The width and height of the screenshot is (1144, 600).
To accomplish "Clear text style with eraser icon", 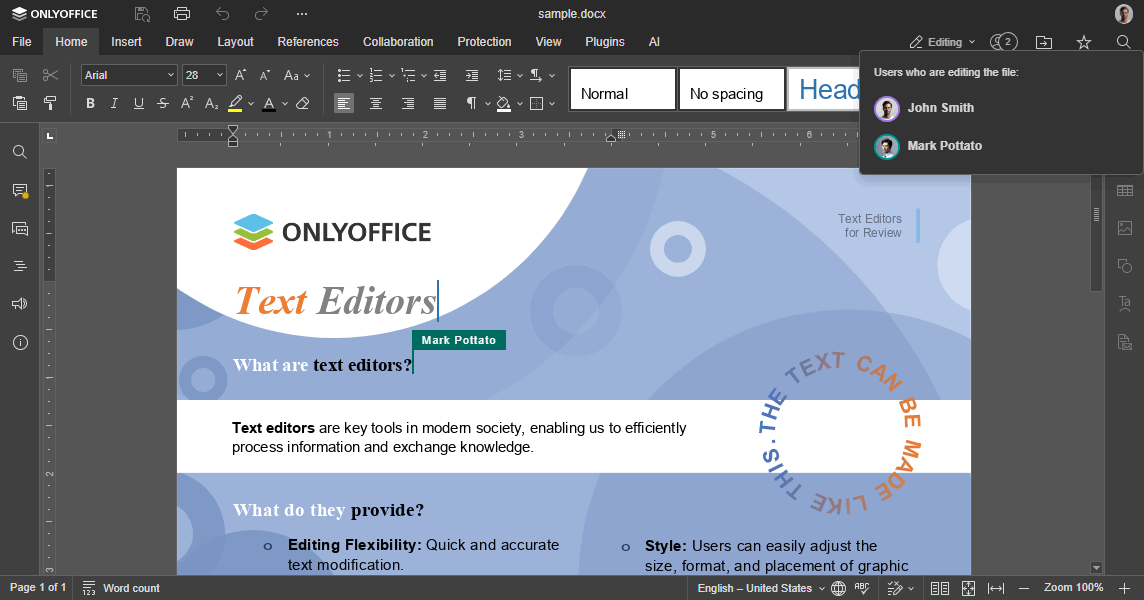I will (x=303, y=104).
